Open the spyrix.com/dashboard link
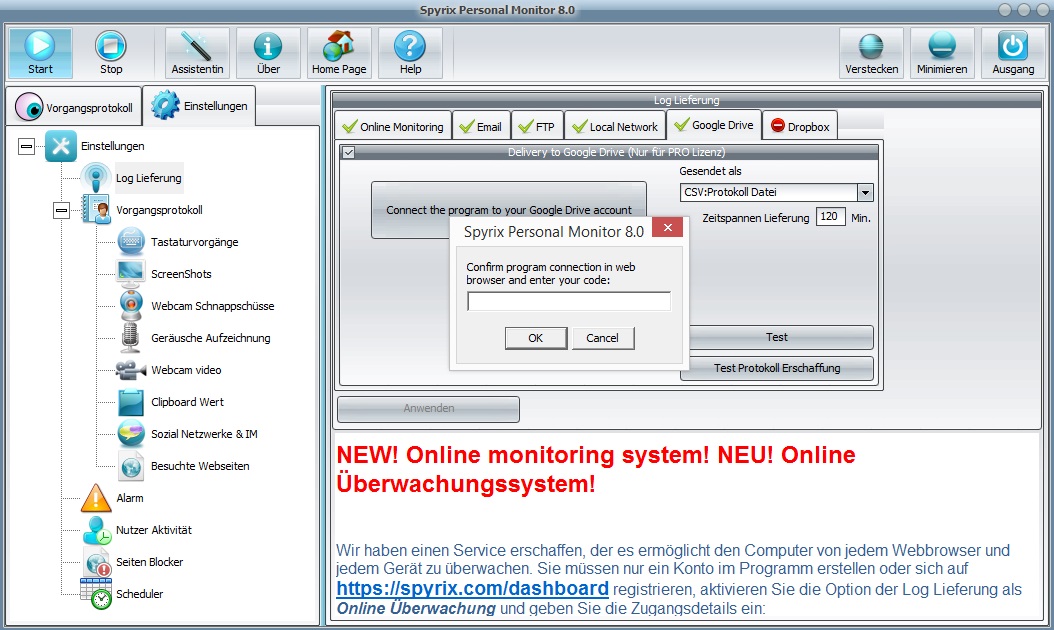The image size is (1054, 630). pyautogui.click(x=473, y=588)
